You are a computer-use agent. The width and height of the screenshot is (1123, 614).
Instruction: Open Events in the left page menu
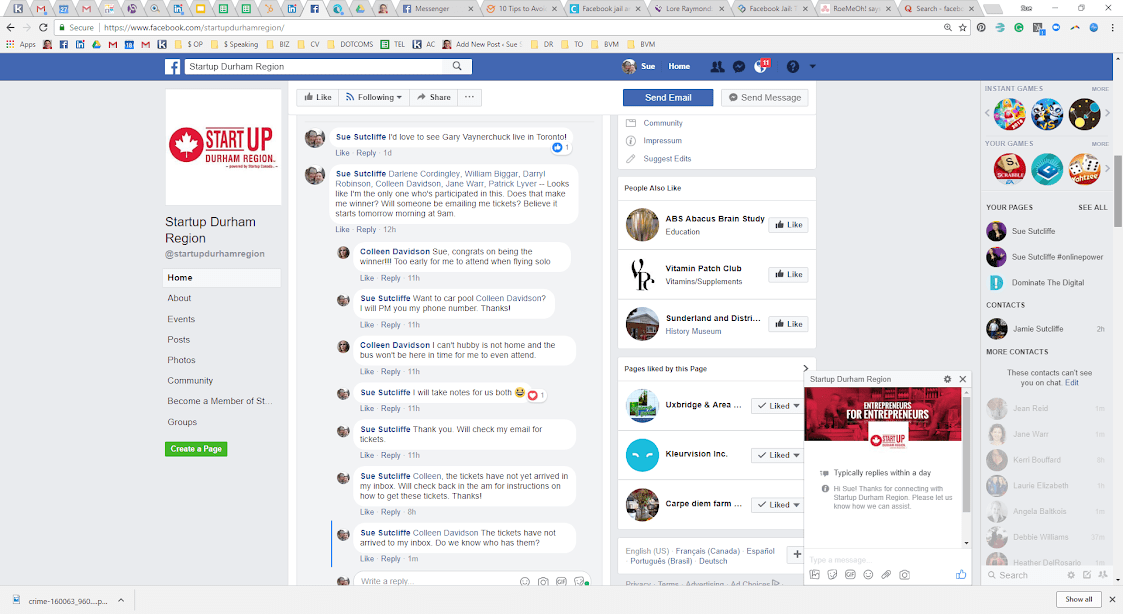pyautogui.click(x=181, y=319)
